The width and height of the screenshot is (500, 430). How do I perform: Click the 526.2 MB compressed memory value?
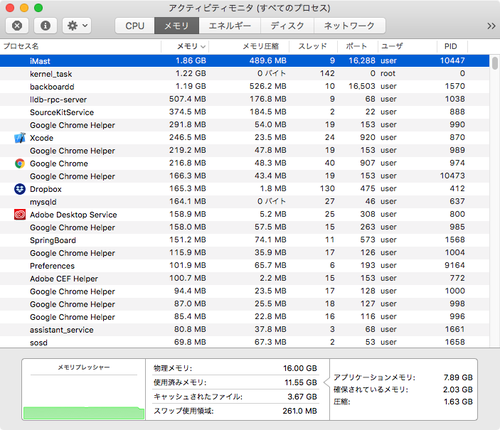(268, 86)
